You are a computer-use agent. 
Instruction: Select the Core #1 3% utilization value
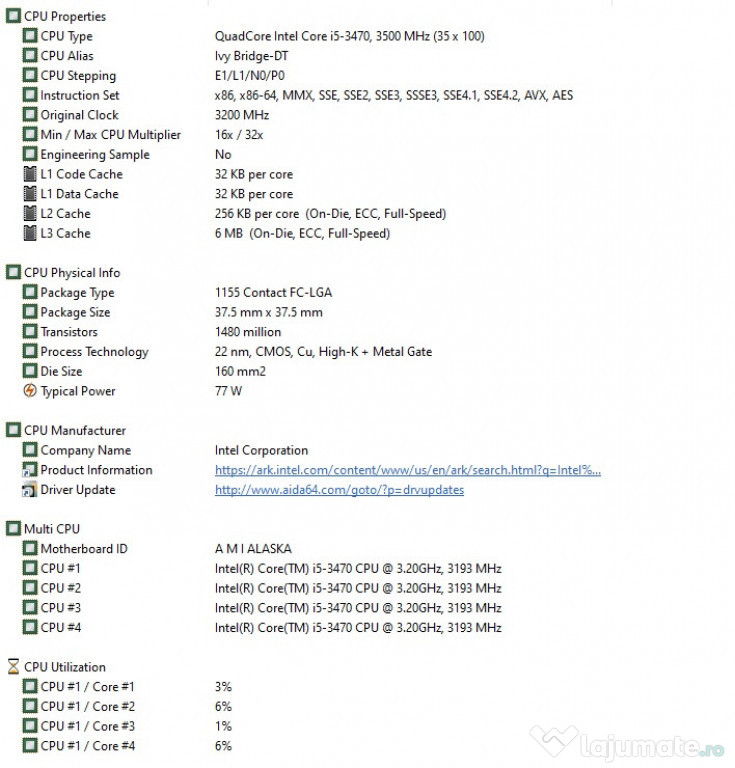(223, 687)
